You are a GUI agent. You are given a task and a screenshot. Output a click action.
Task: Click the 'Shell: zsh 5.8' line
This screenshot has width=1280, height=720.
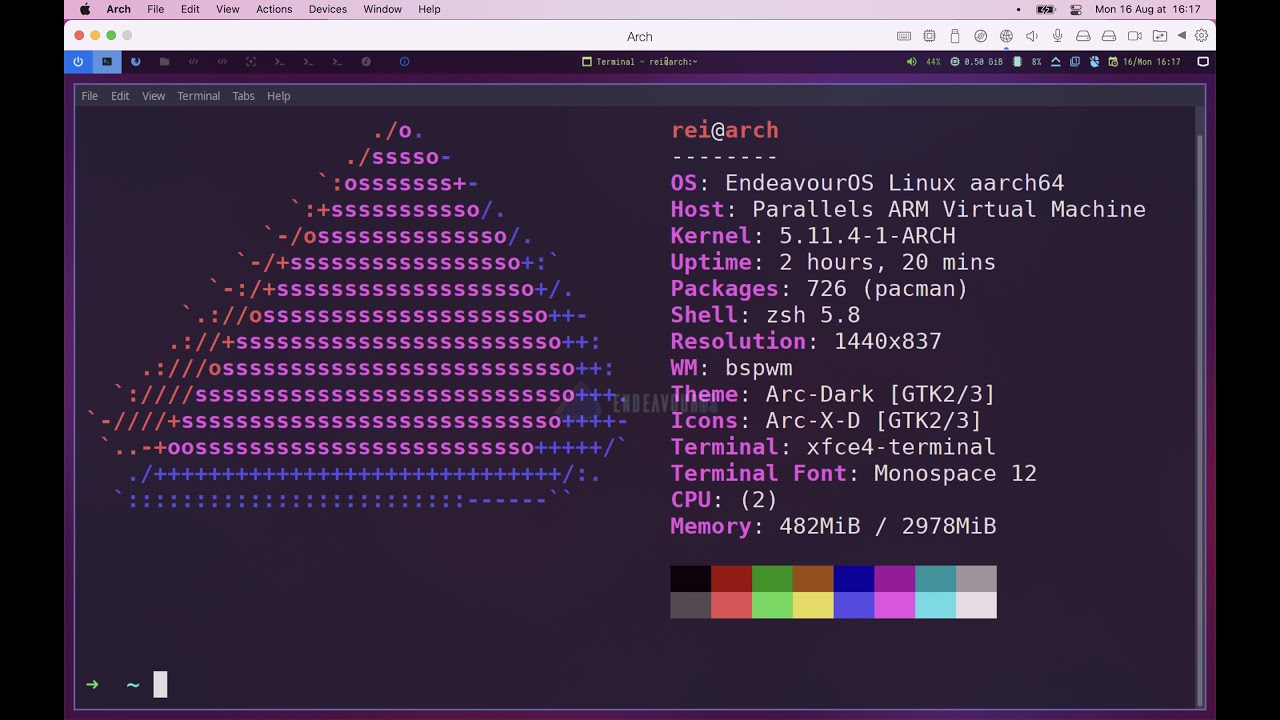pyautogui.click(x=765, y=315)
